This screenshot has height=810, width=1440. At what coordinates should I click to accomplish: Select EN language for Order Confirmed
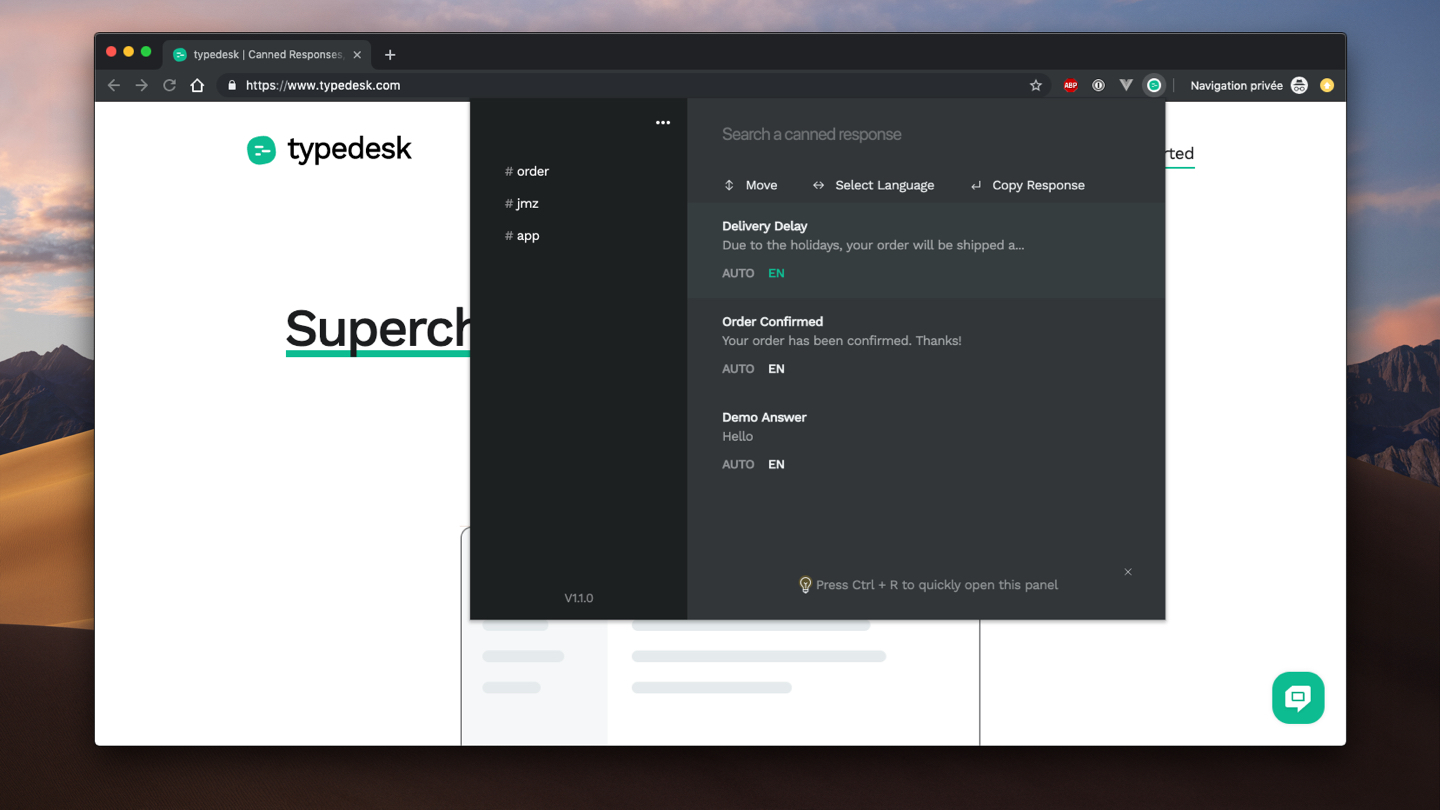776,369
